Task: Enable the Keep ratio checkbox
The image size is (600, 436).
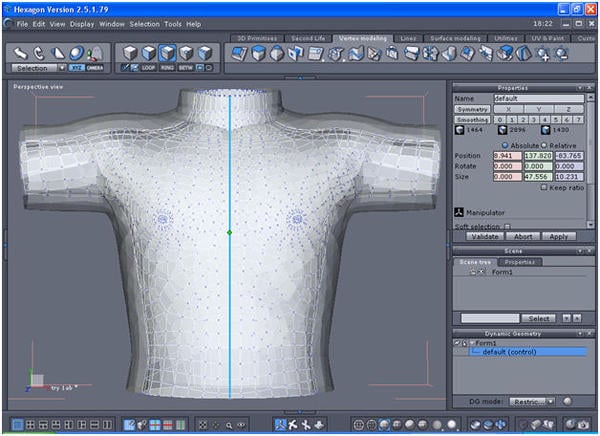Action: tap(543, 187)
